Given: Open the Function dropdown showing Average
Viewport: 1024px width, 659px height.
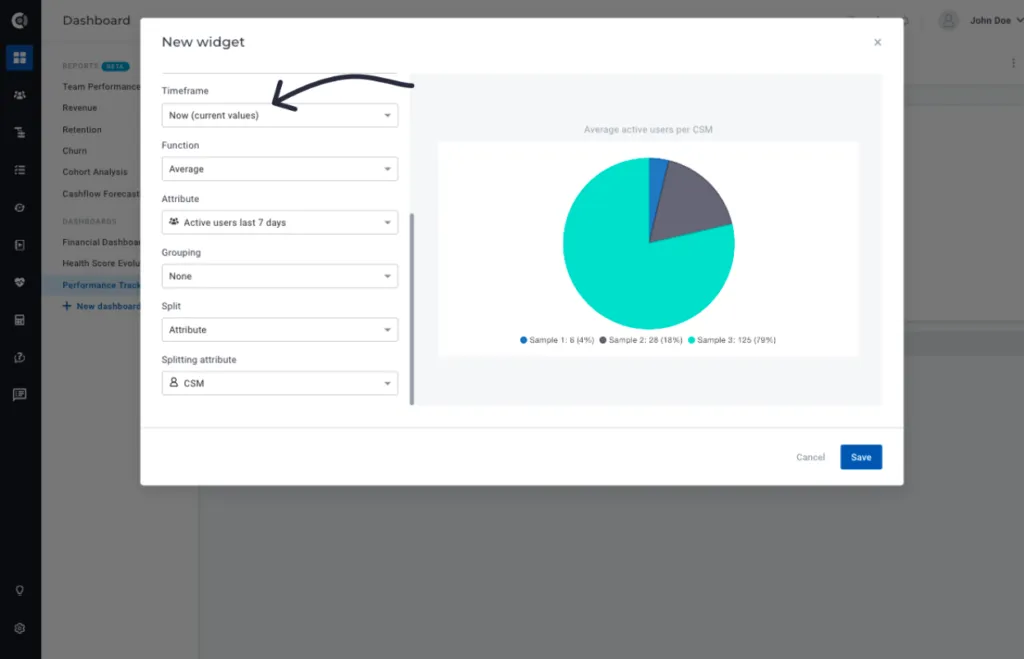Looking at the screenshot, I should (280, 169).
